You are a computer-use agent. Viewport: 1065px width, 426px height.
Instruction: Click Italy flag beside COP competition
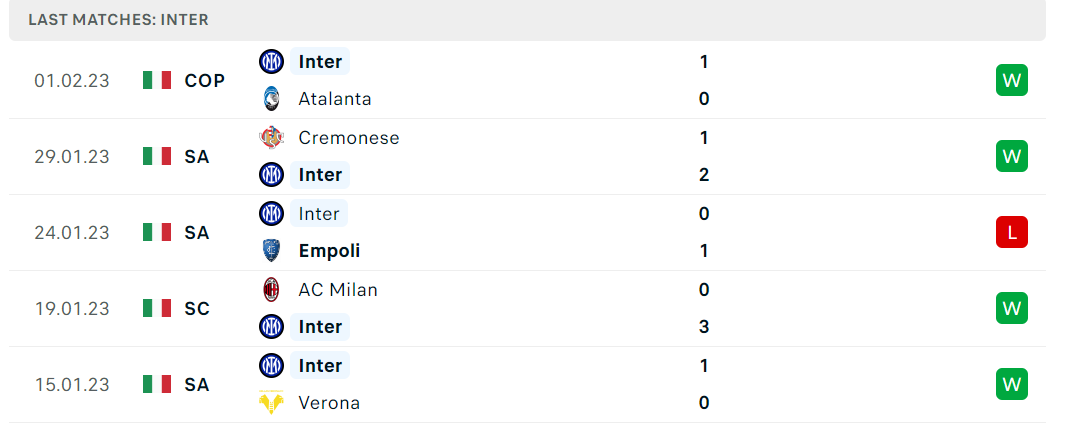157,80
